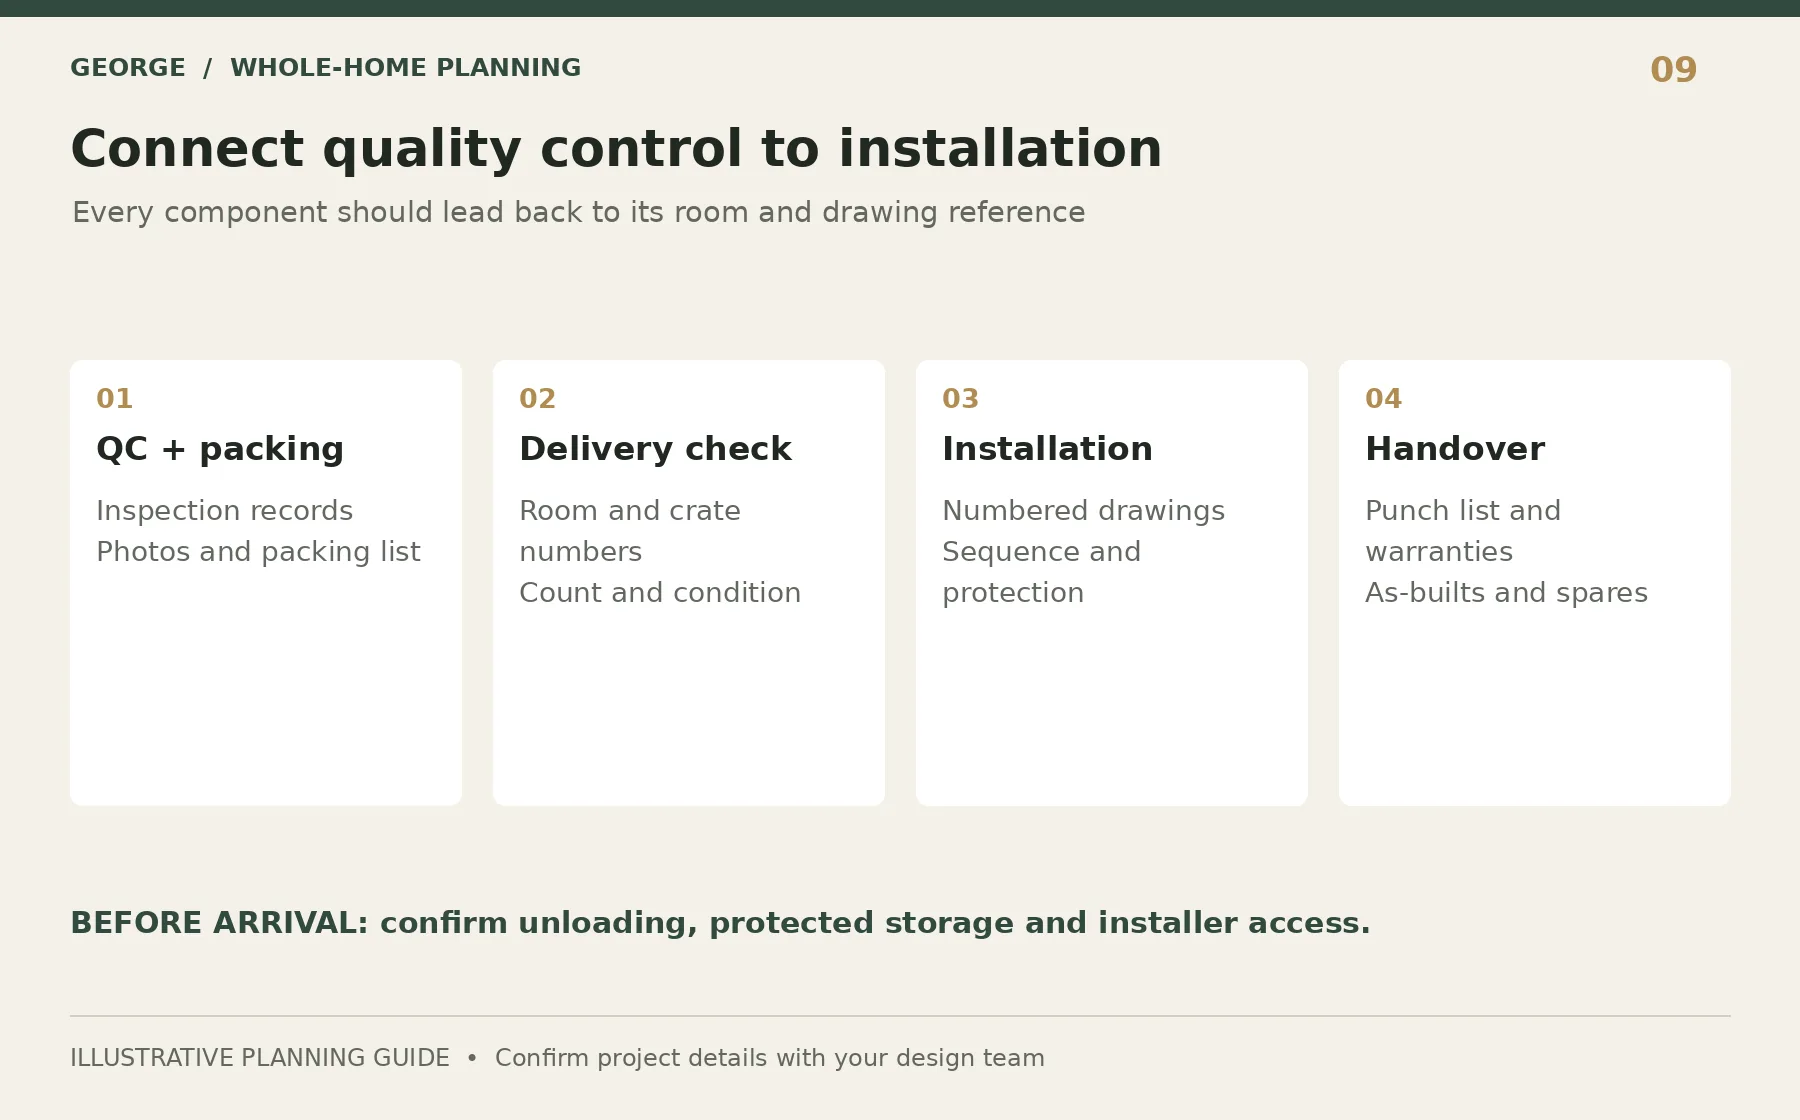1800x1120 pixels.
Task: Click 'Punch list and warranties' text
Action: point(1463,531)
